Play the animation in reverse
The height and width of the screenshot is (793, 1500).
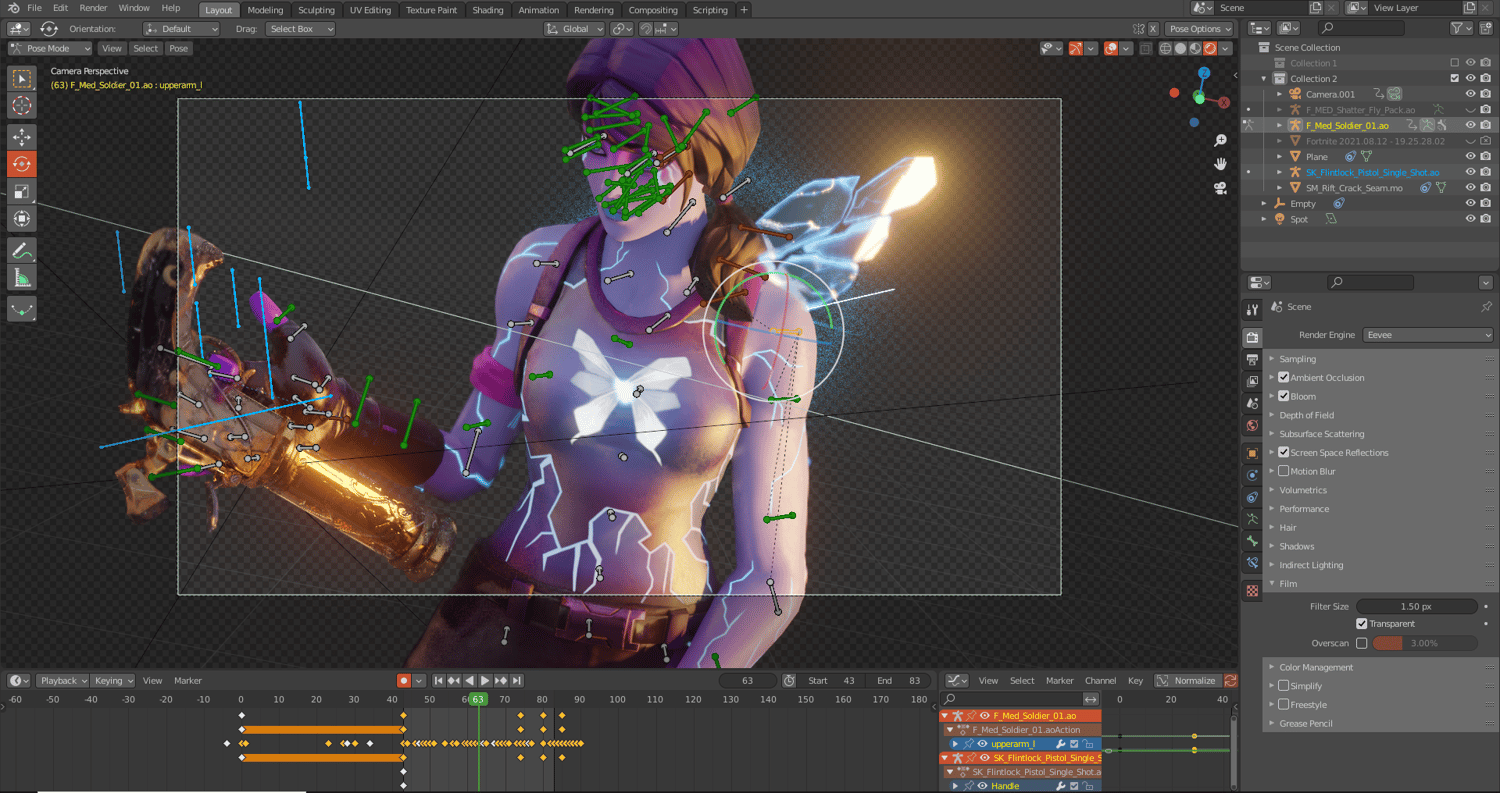pyautogui.click(x=470, y=680)
